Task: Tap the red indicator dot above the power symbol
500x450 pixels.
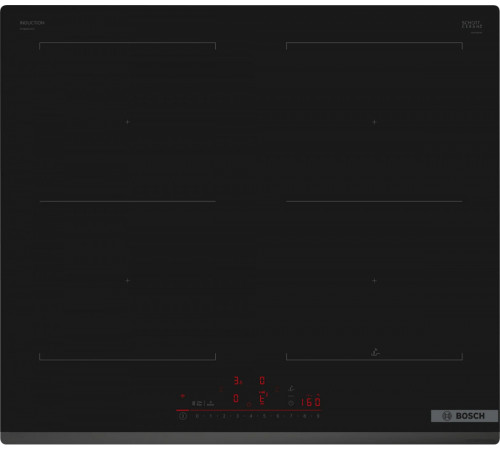Action: tap(183, 396)
